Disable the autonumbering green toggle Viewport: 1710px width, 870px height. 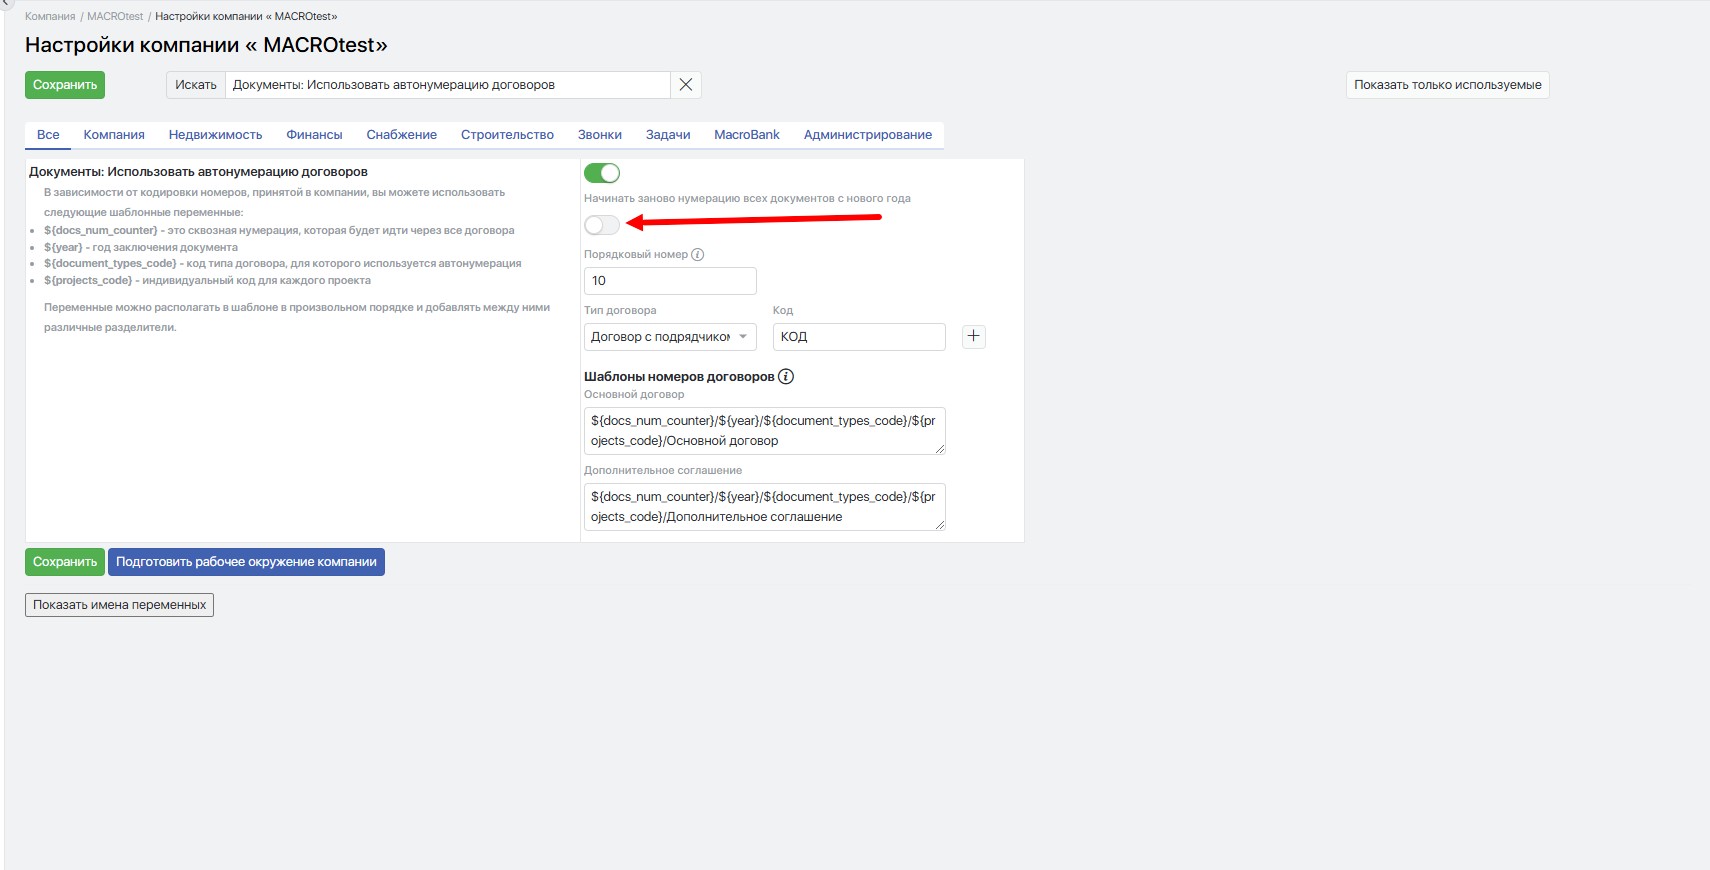click(x=602, y=173)
